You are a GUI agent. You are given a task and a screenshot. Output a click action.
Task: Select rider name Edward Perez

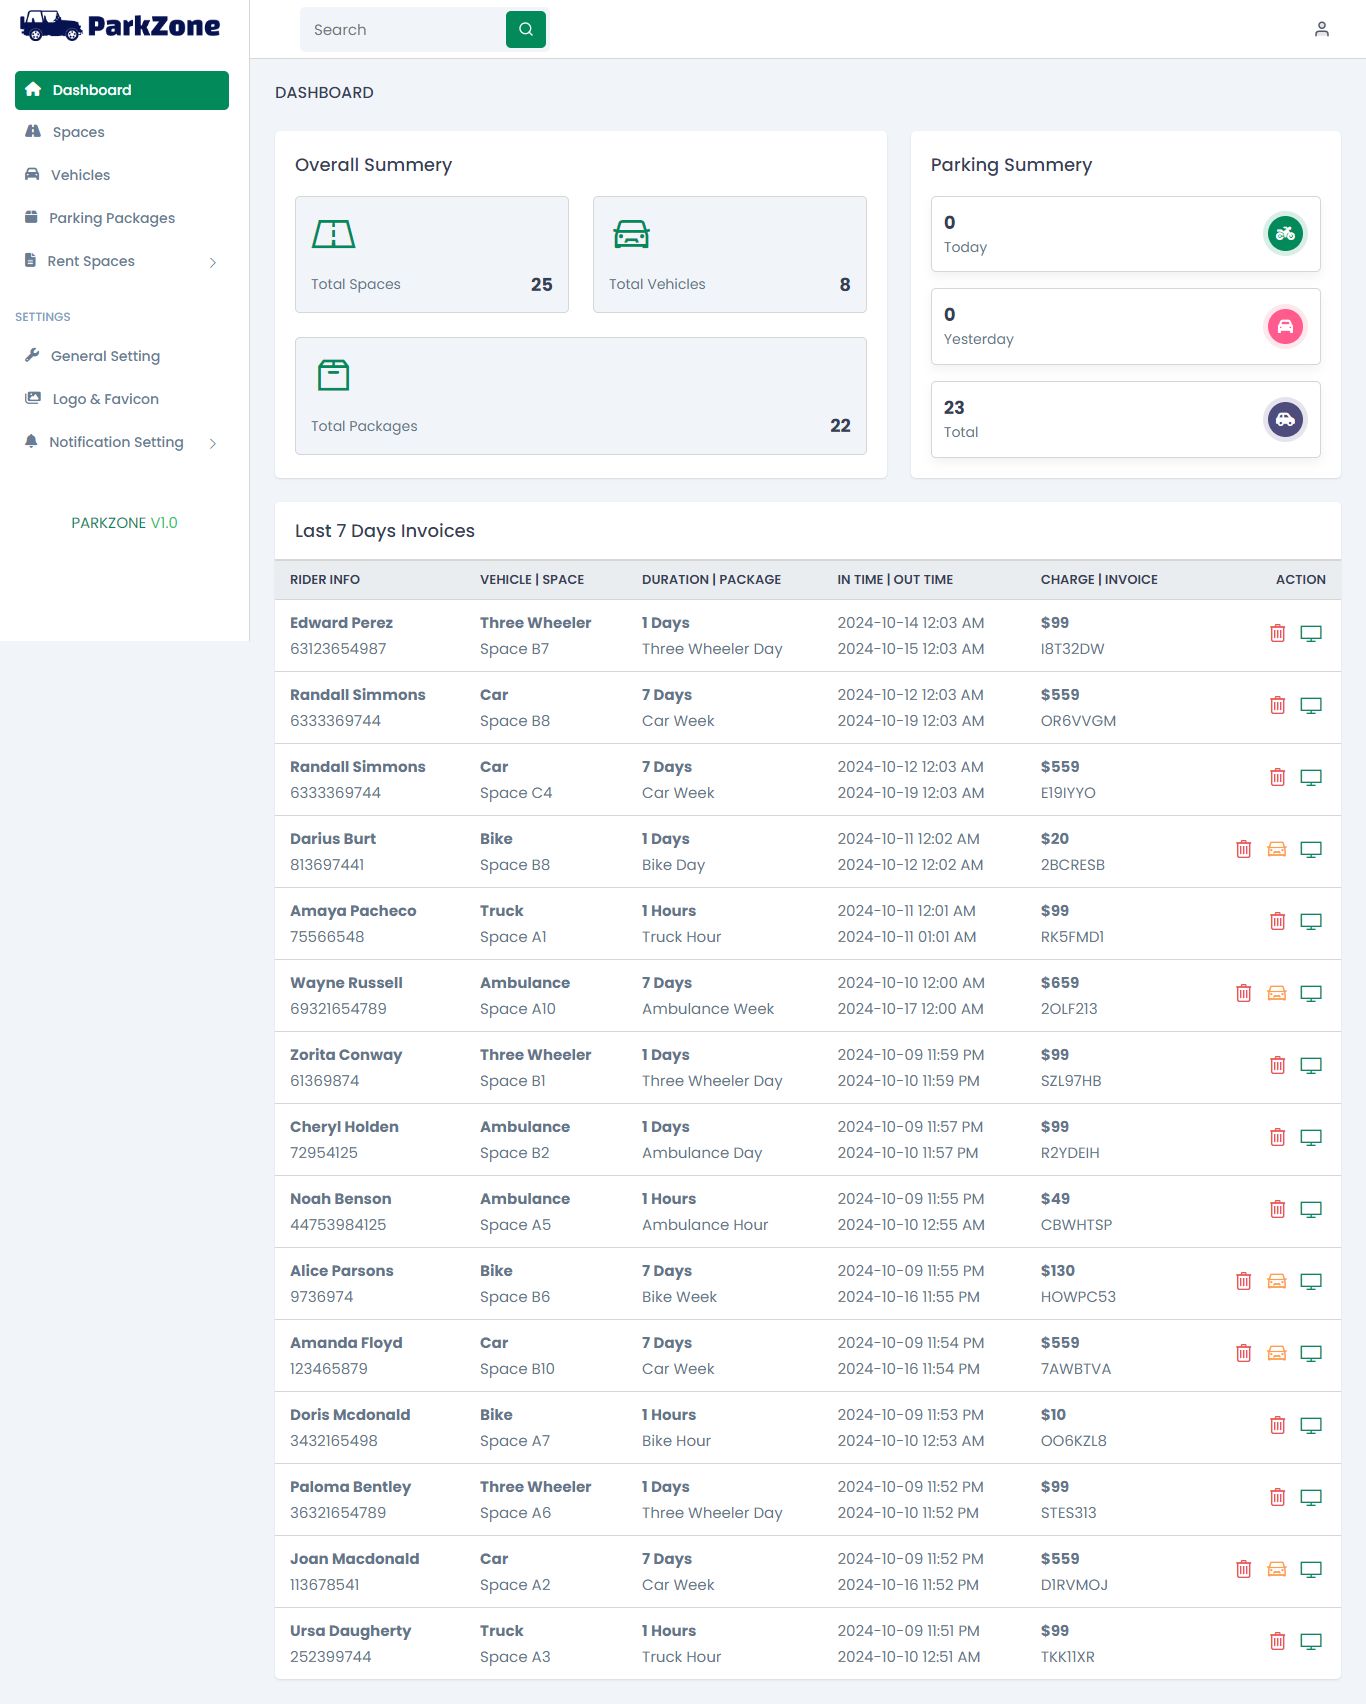[341, 623]
